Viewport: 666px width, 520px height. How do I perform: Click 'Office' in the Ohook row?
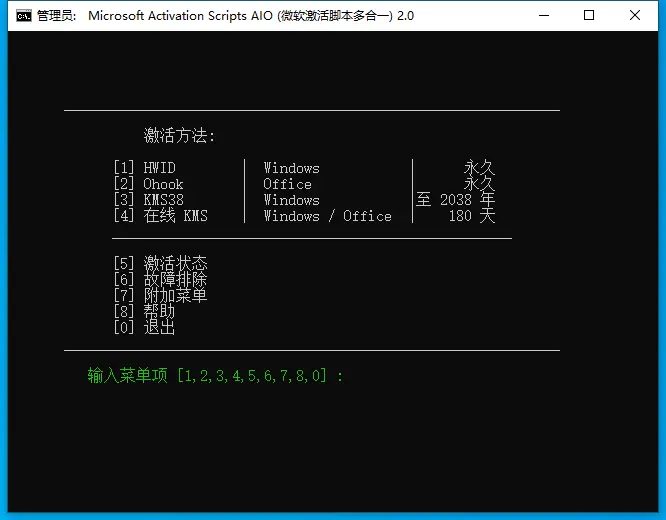pyautogui.click(x=287, y=184)
